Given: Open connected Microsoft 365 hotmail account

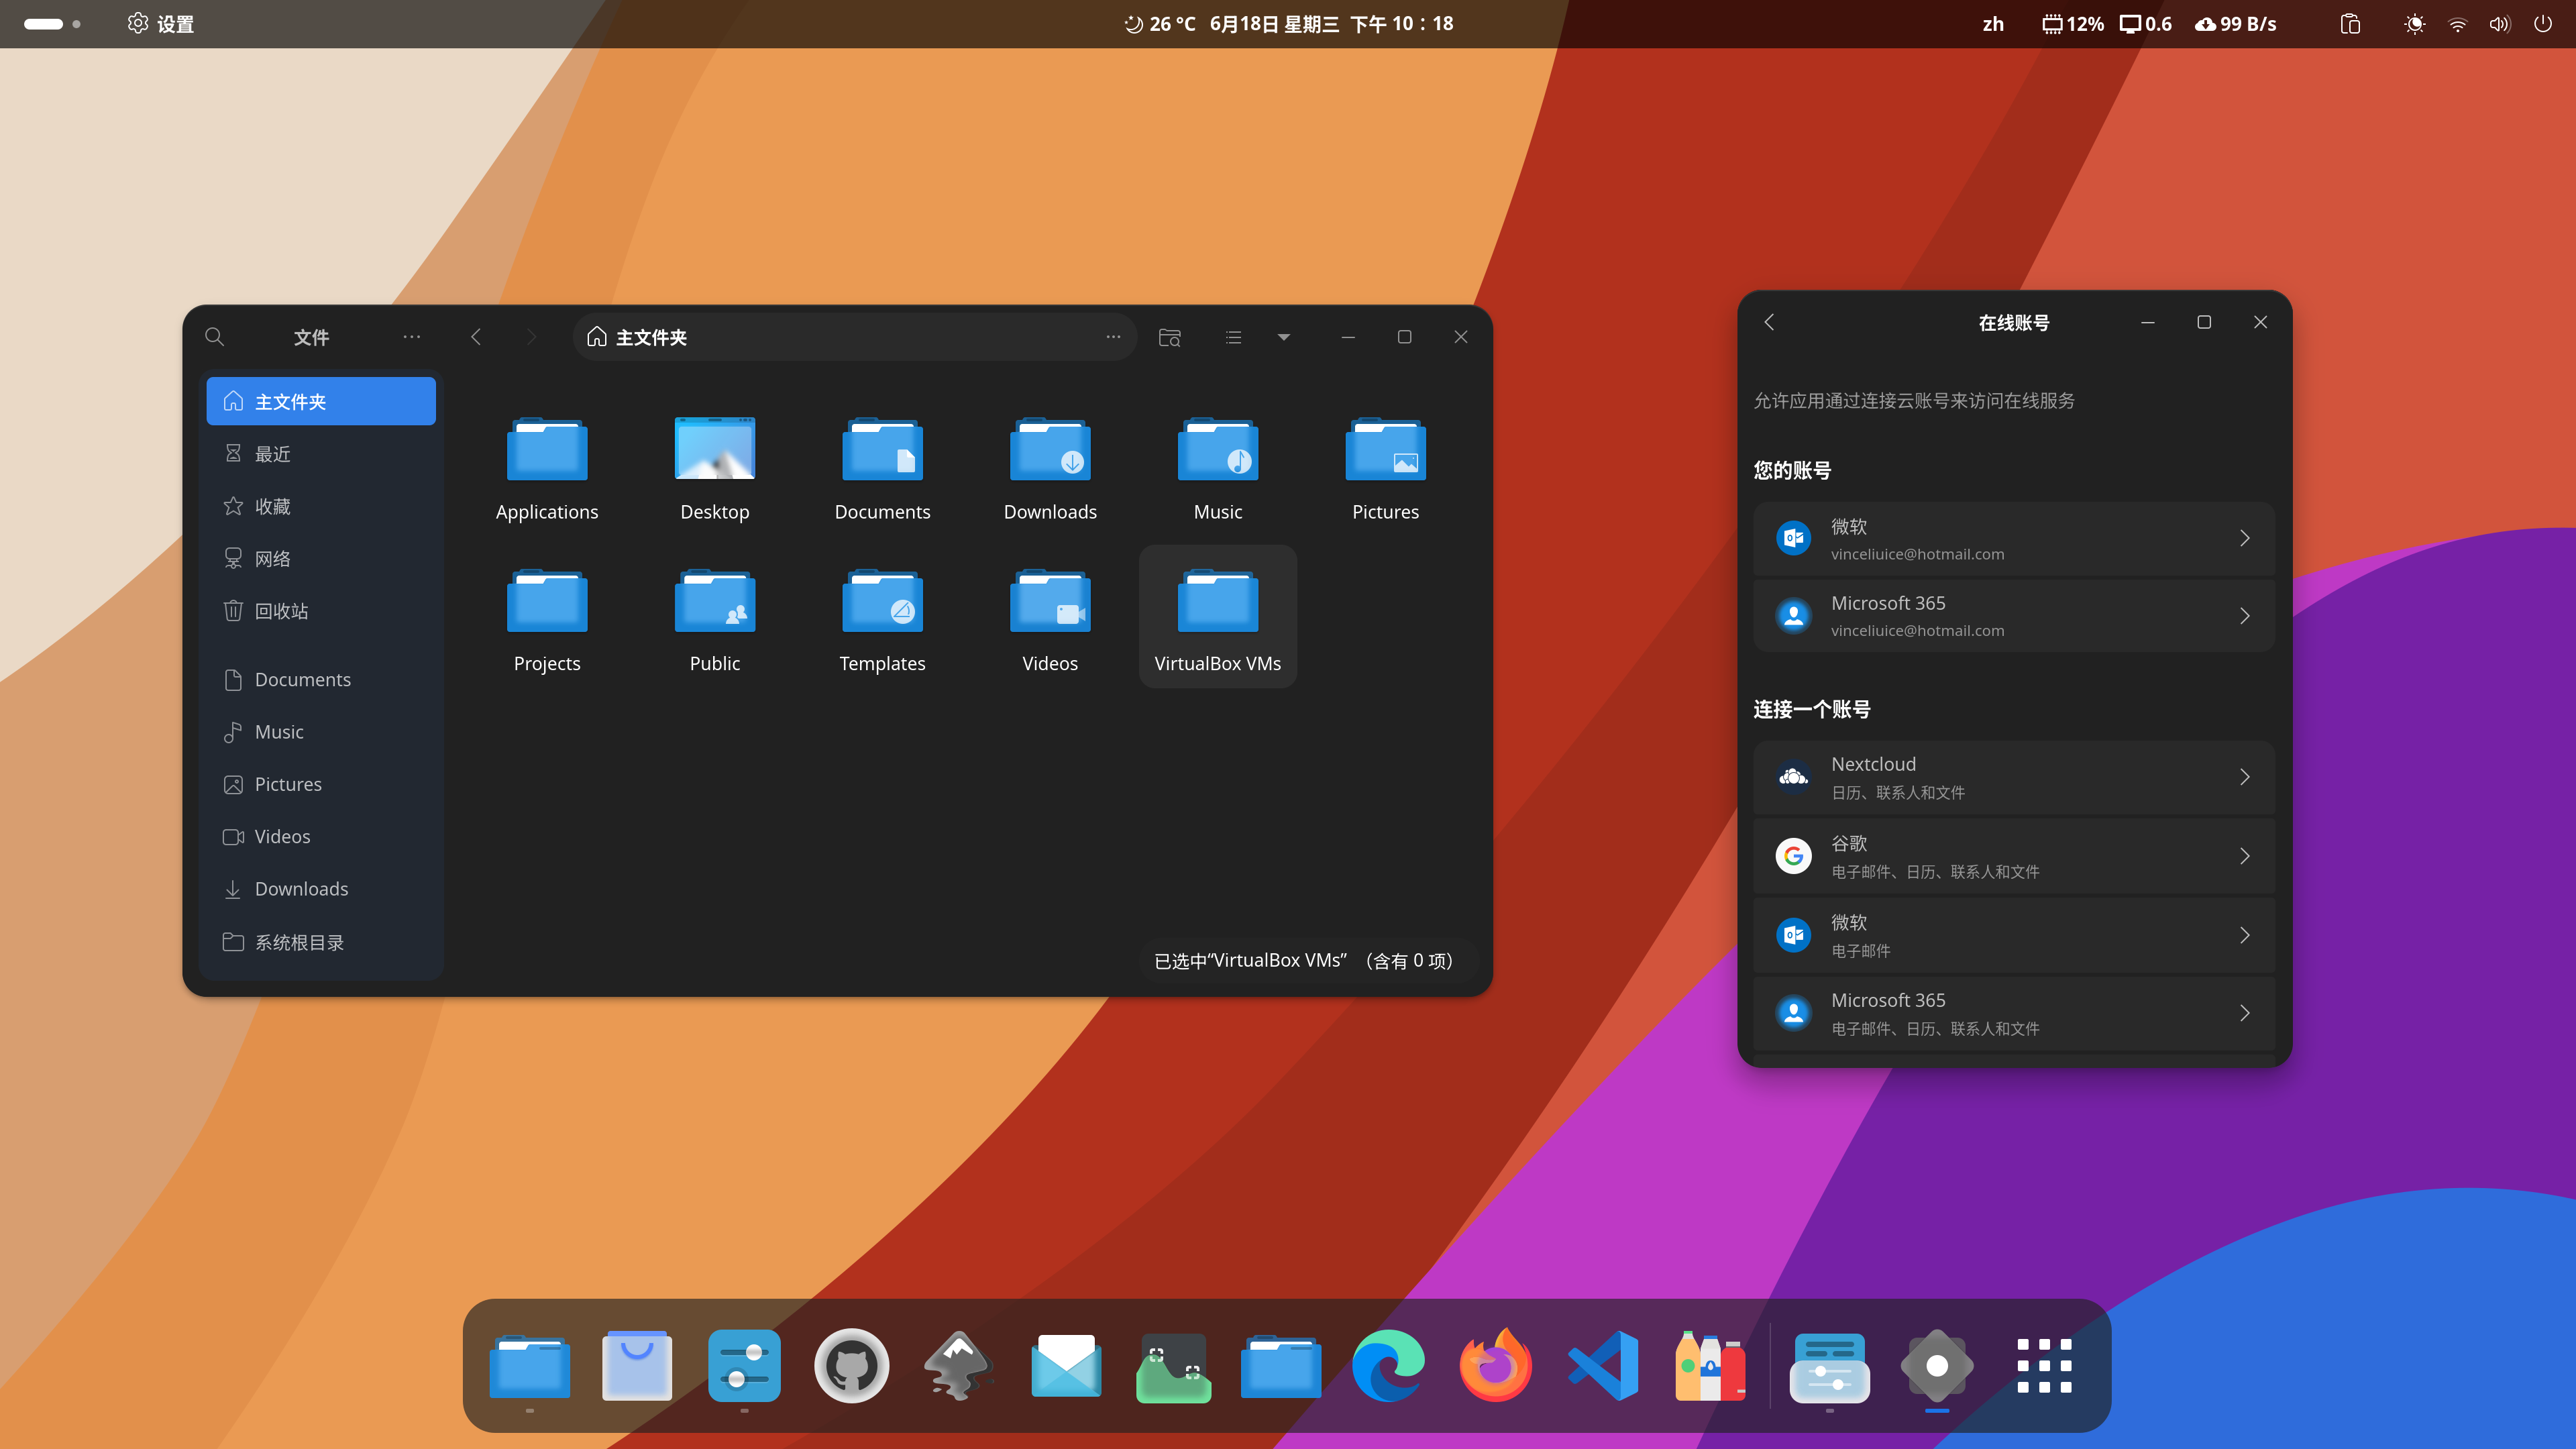Looking at the screenshot, I should click(x=2014, y=616).
